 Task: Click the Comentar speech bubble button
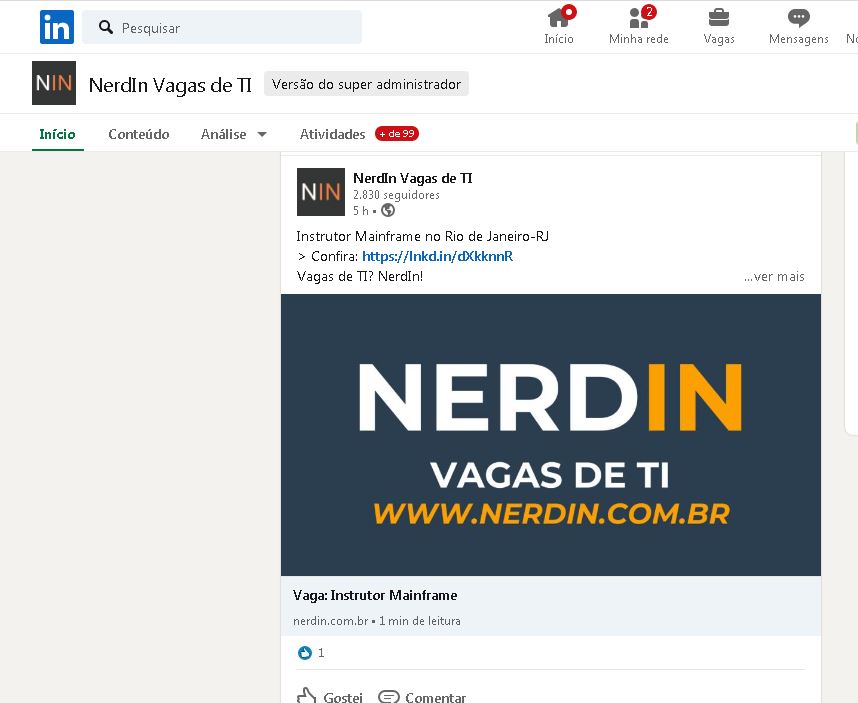tap(422, 697)
